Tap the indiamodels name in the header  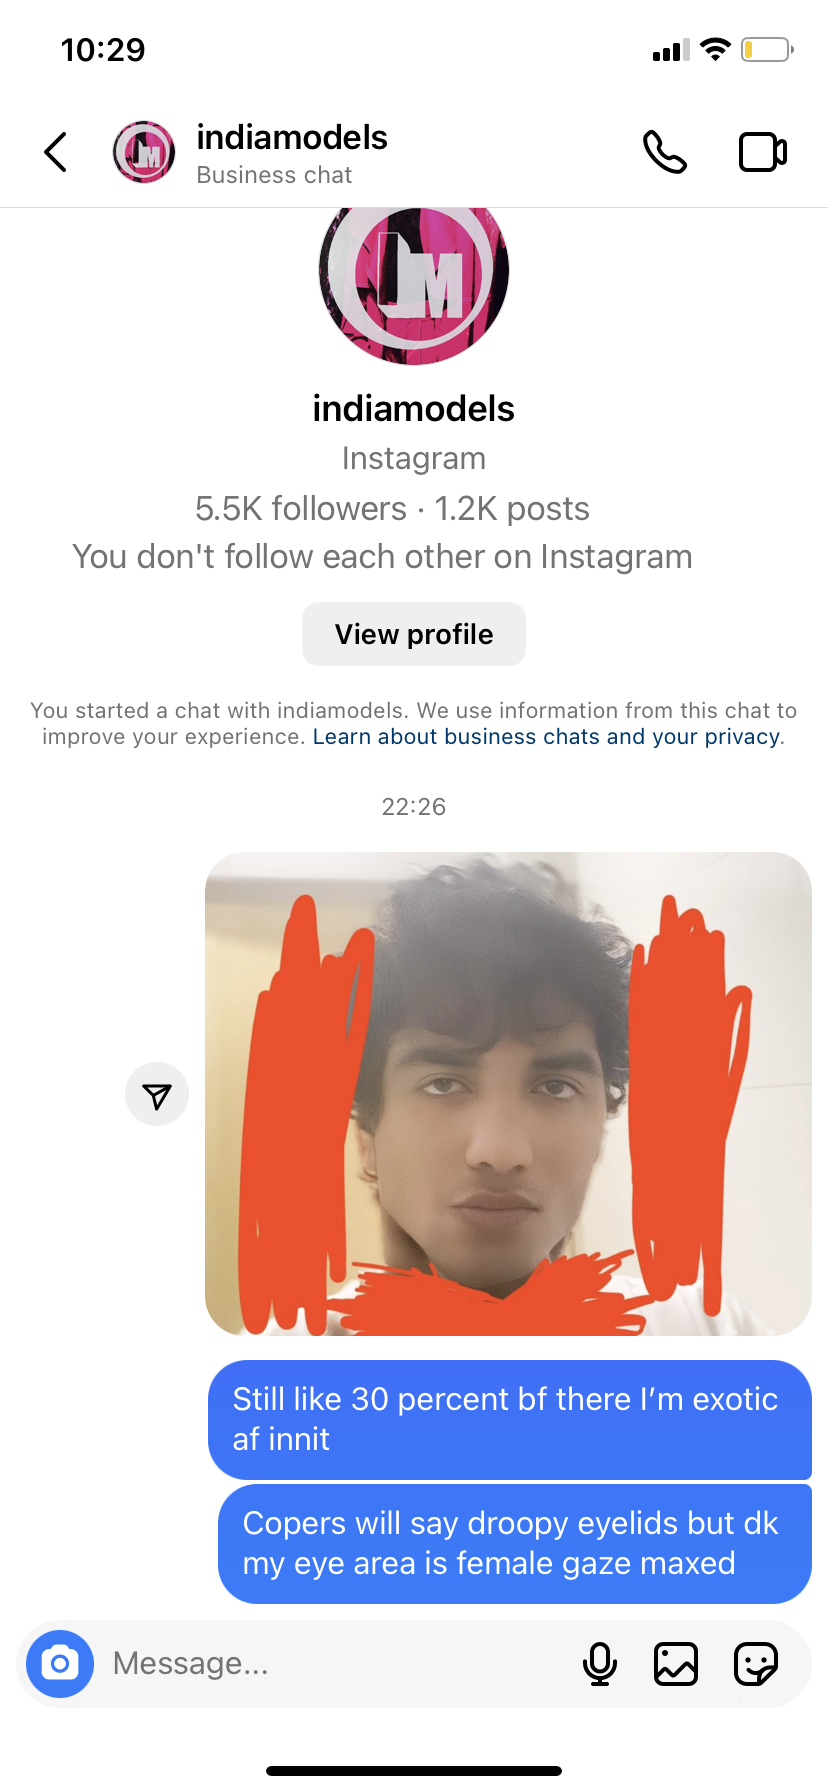tap(292, 137)
